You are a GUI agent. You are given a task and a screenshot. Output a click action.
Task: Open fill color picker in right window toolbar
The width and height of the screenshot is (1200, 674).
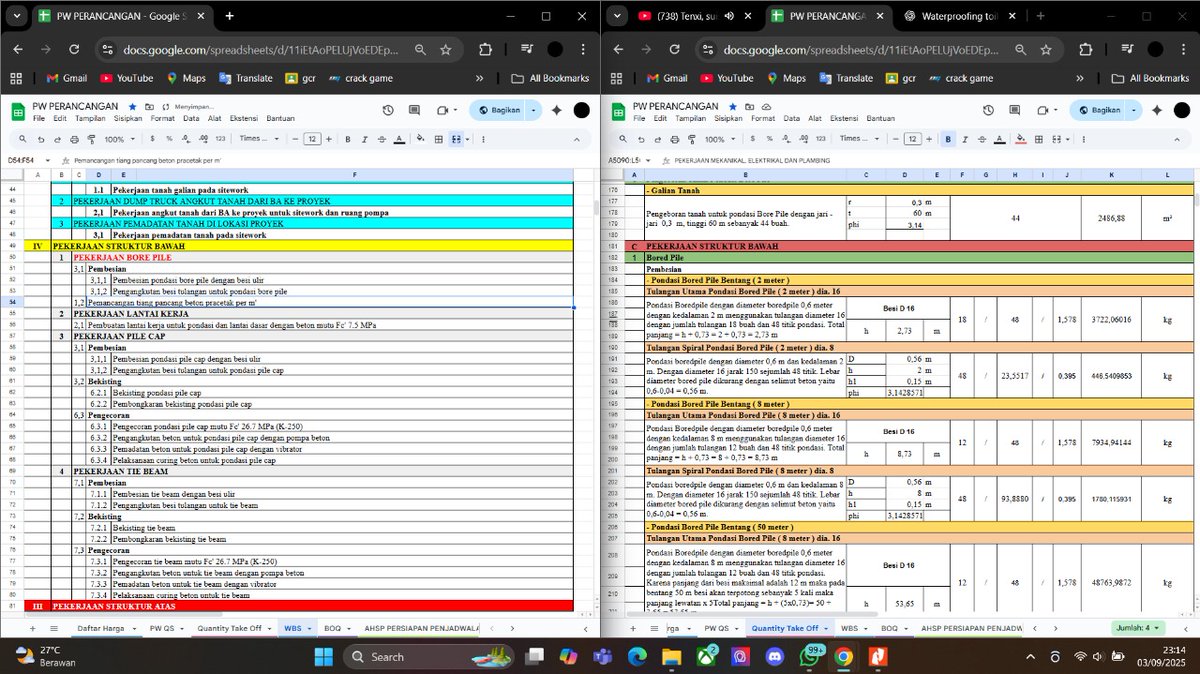point(1021,139)
